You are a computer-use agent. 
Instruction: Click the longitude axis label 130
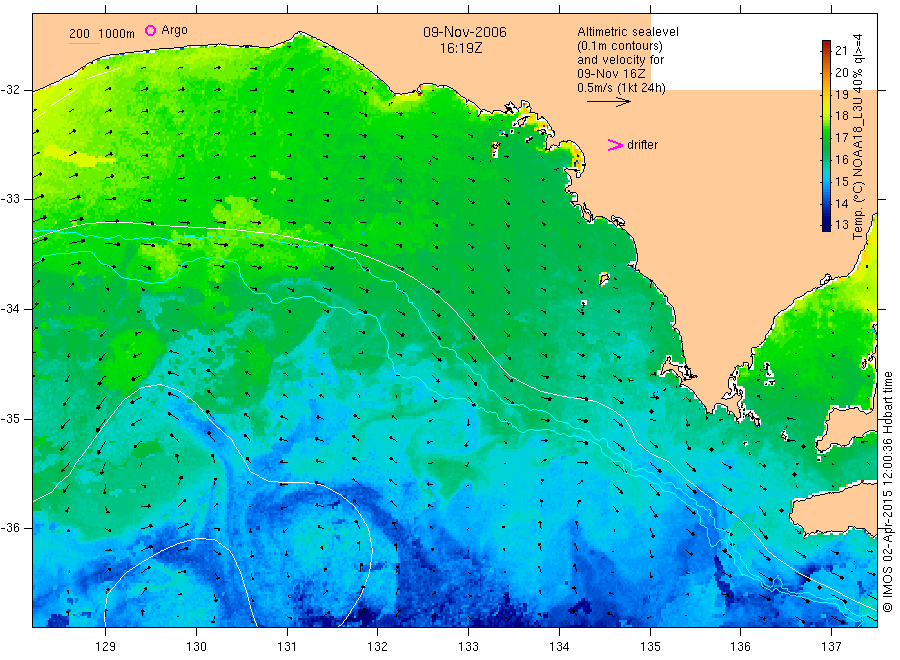pos(196,647)
